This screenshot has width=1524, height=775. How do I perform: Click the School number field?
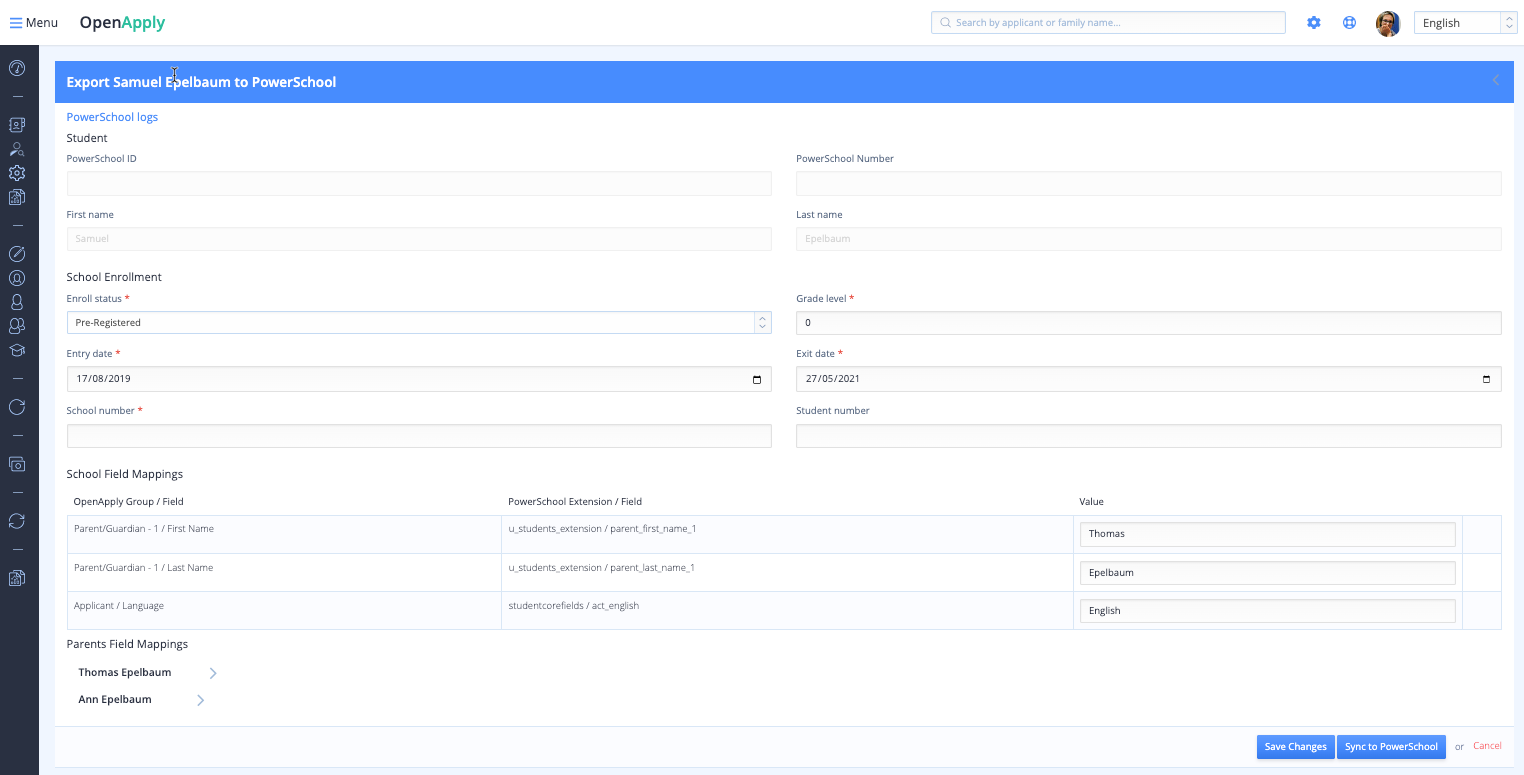419,436
